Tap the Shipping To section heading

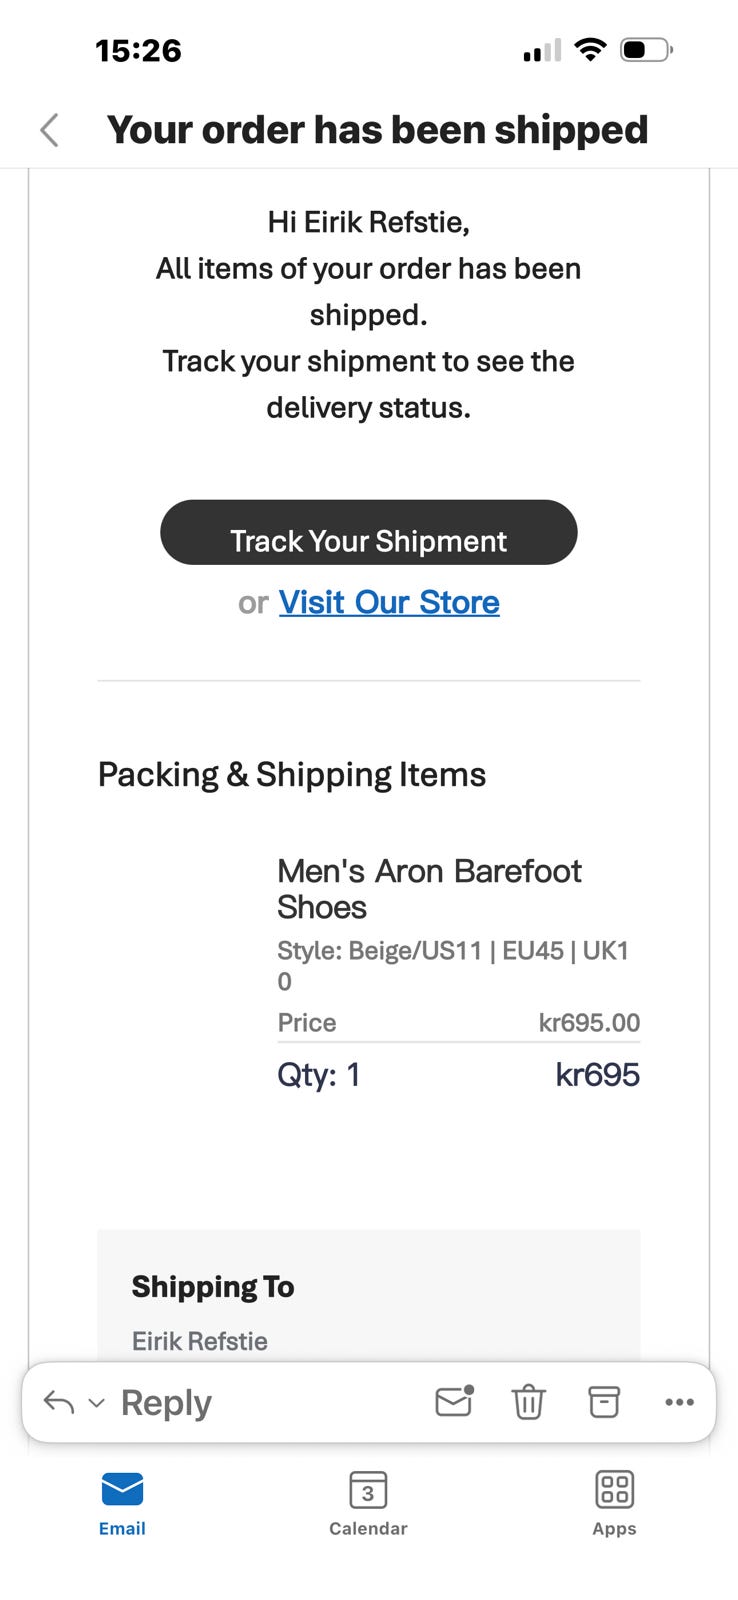pos(213,1286)
